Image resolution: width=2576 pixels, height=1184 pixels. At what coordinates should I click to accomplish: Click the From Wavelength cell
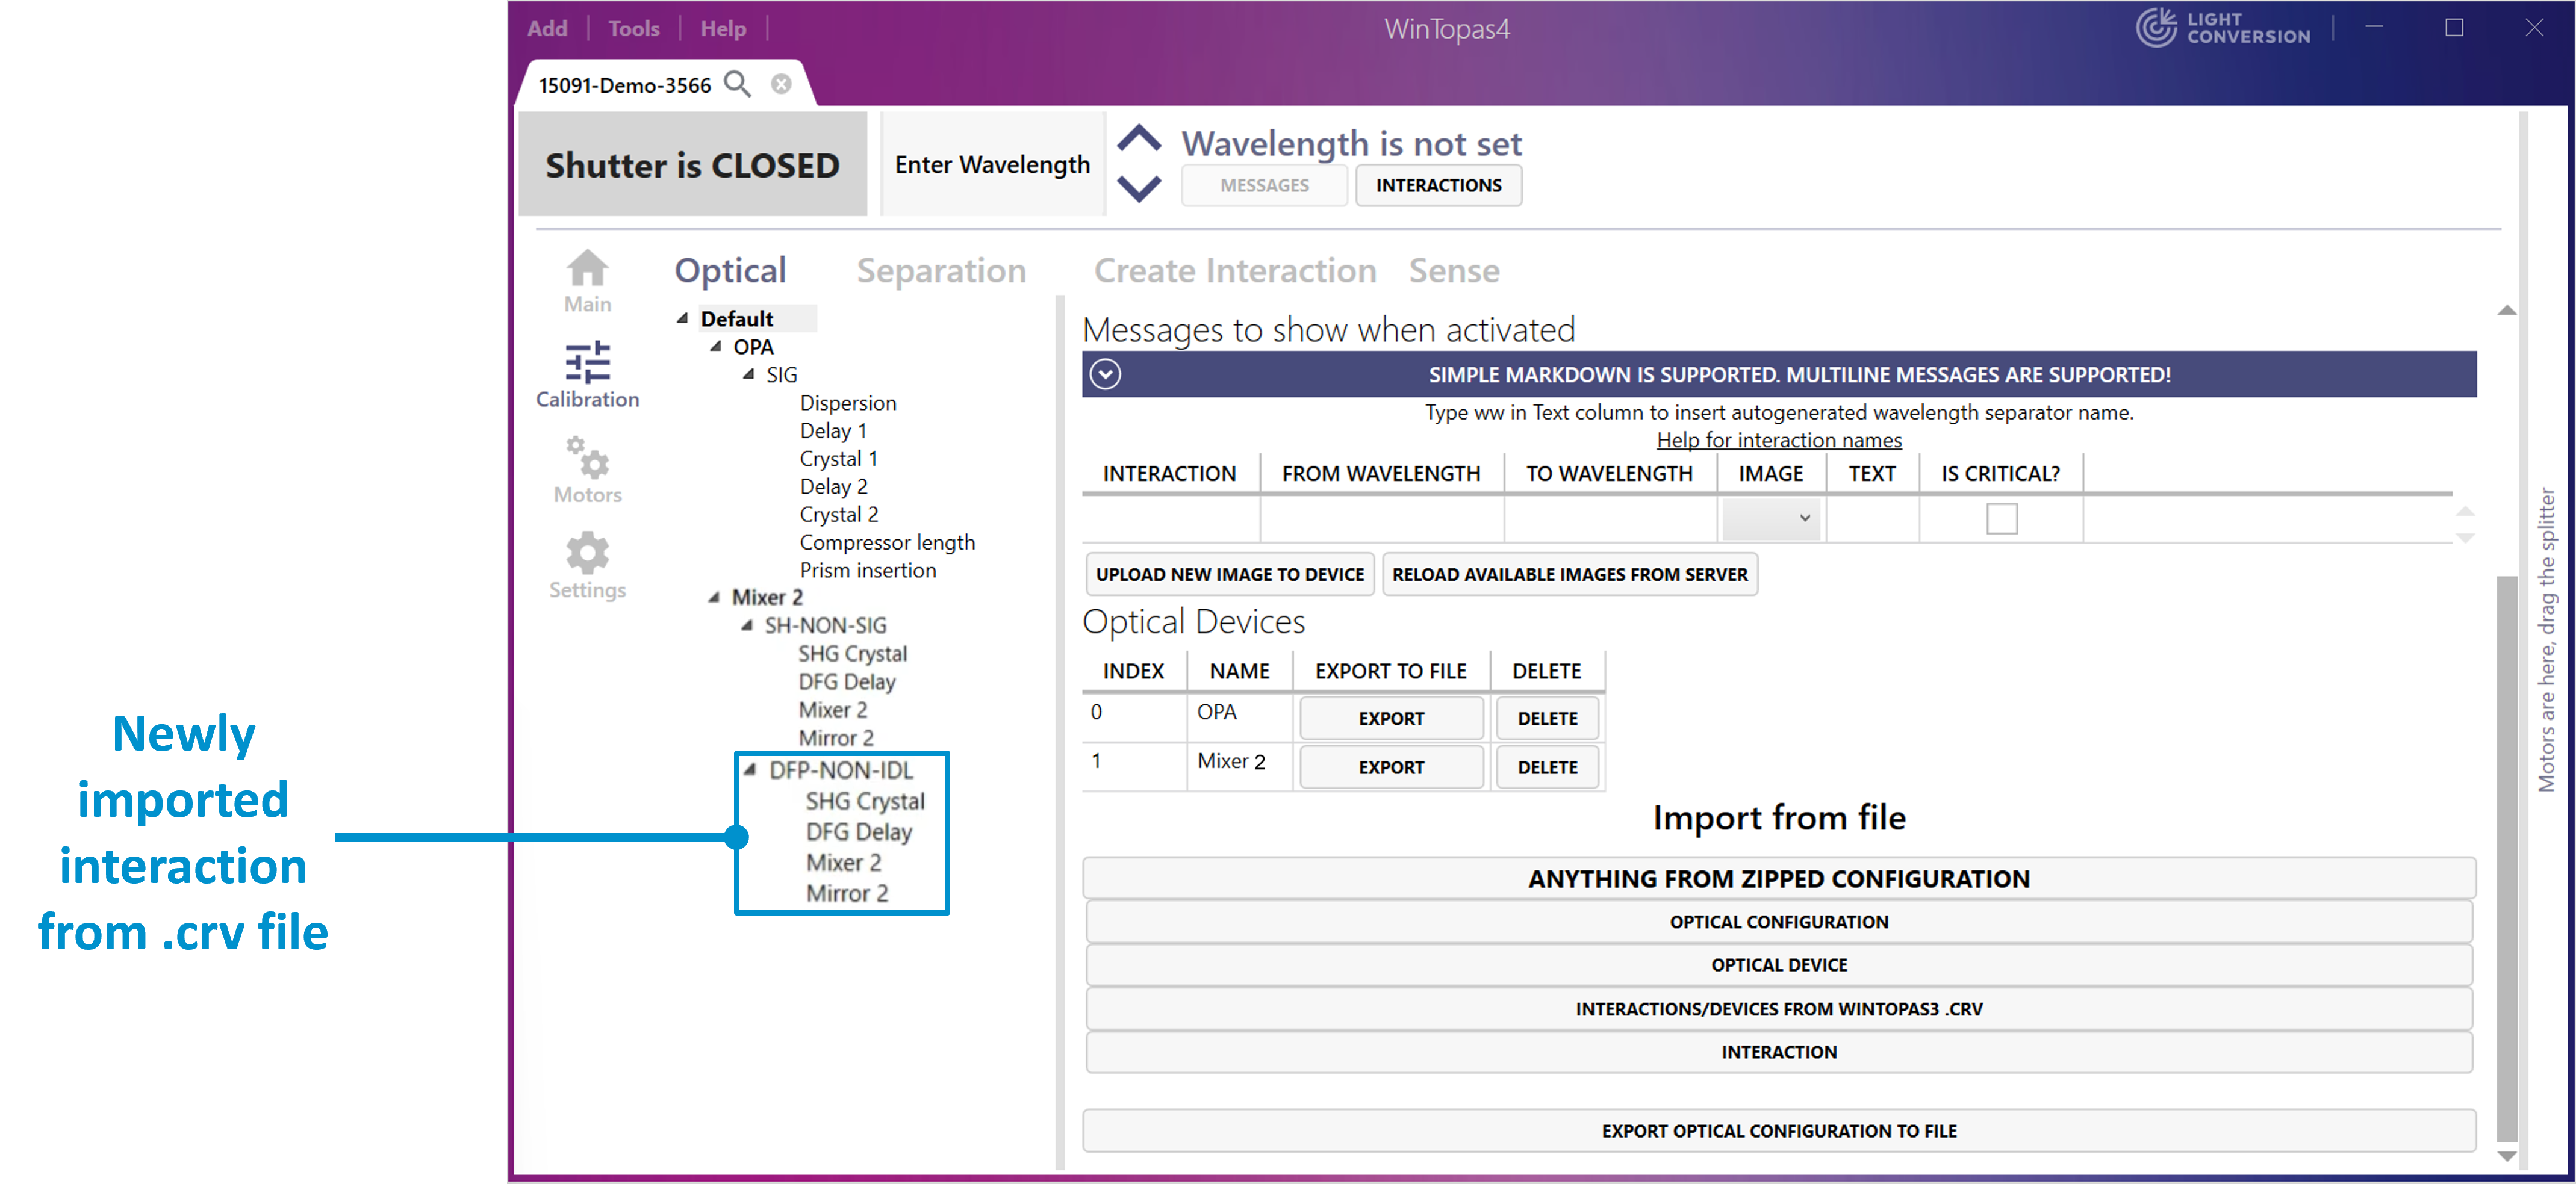point(1381,519)
